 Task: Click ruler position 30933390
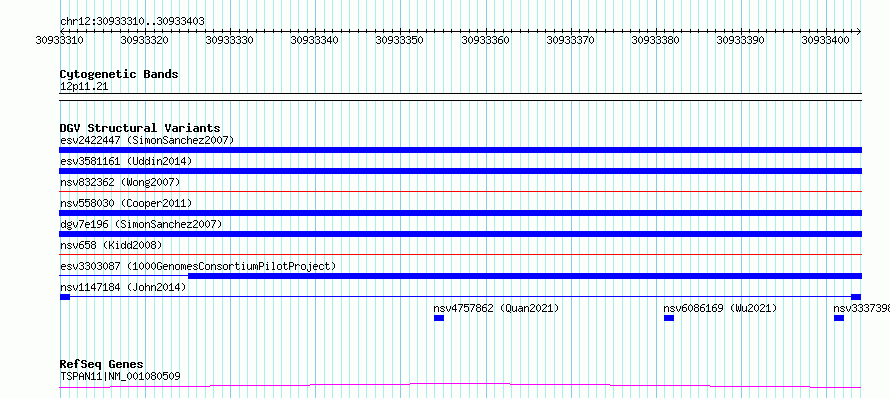point(741,40)
